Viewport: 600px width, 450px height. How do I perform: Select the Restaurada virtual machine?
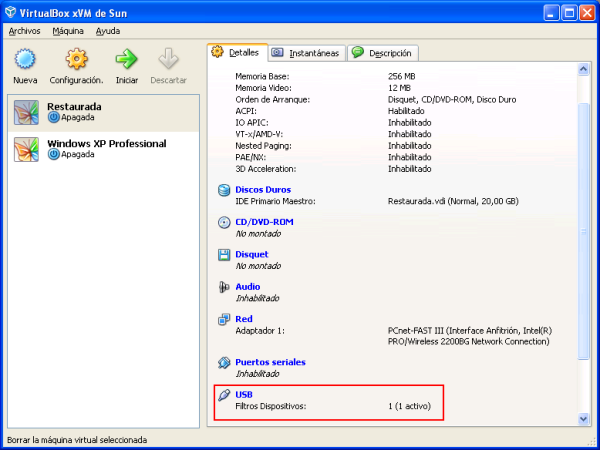(74, 107)
